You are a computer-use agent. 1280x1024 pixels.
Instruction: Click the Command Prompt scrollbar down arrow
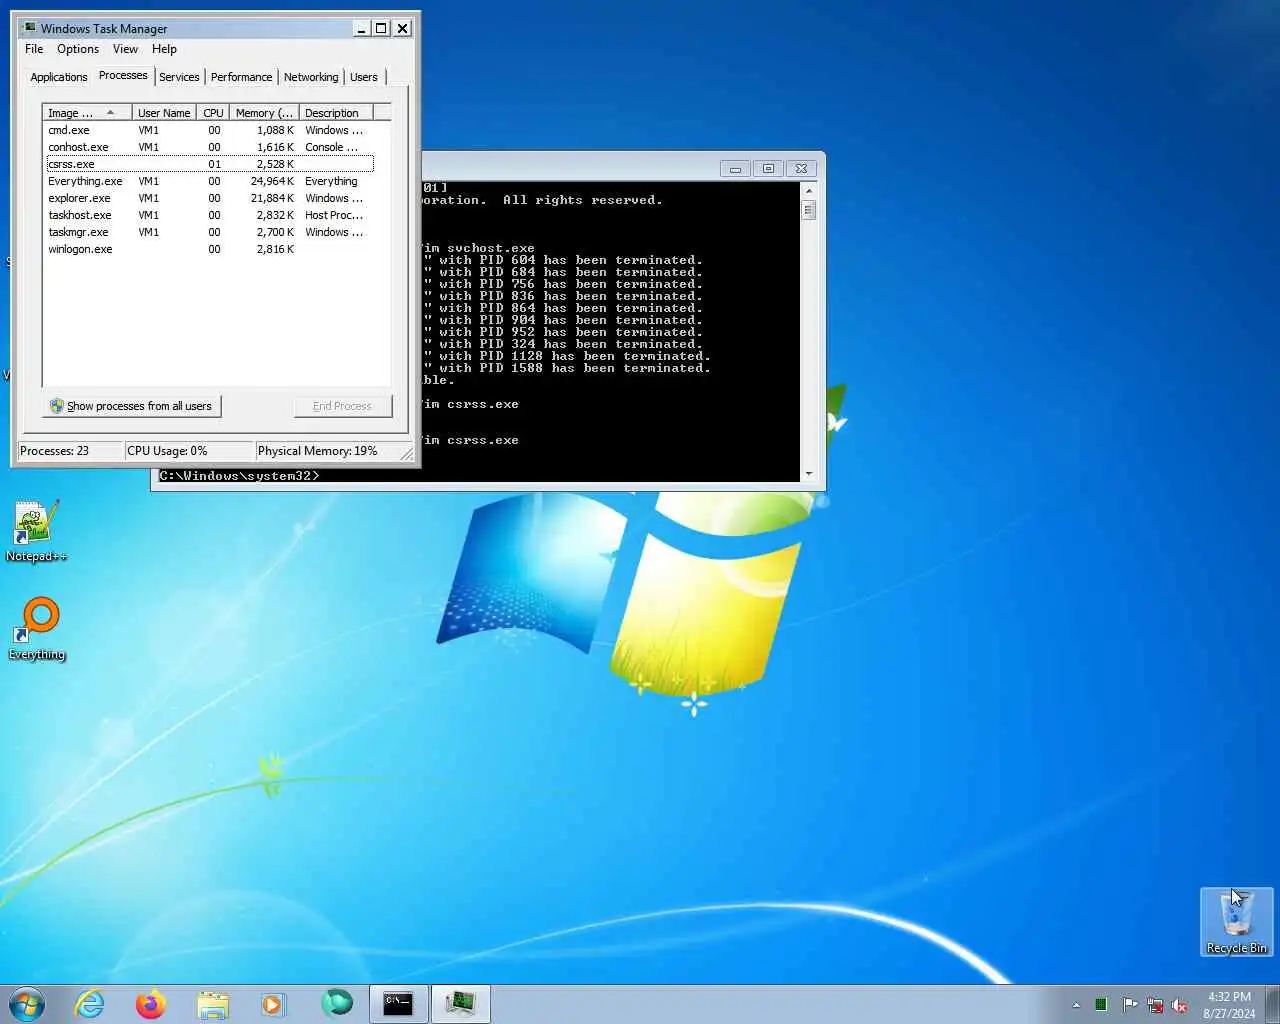point(809,474)
